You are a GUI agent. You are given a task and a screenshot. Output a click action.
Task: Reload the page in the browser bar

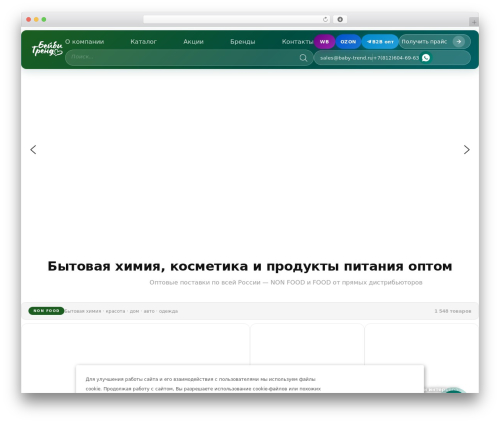coord(325,19)
